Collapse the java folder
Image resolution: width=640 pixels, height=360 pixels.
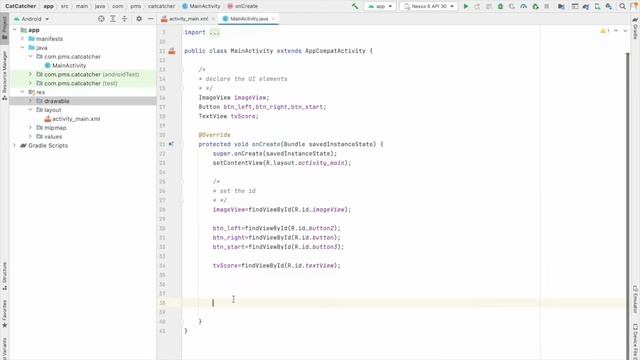22,48
